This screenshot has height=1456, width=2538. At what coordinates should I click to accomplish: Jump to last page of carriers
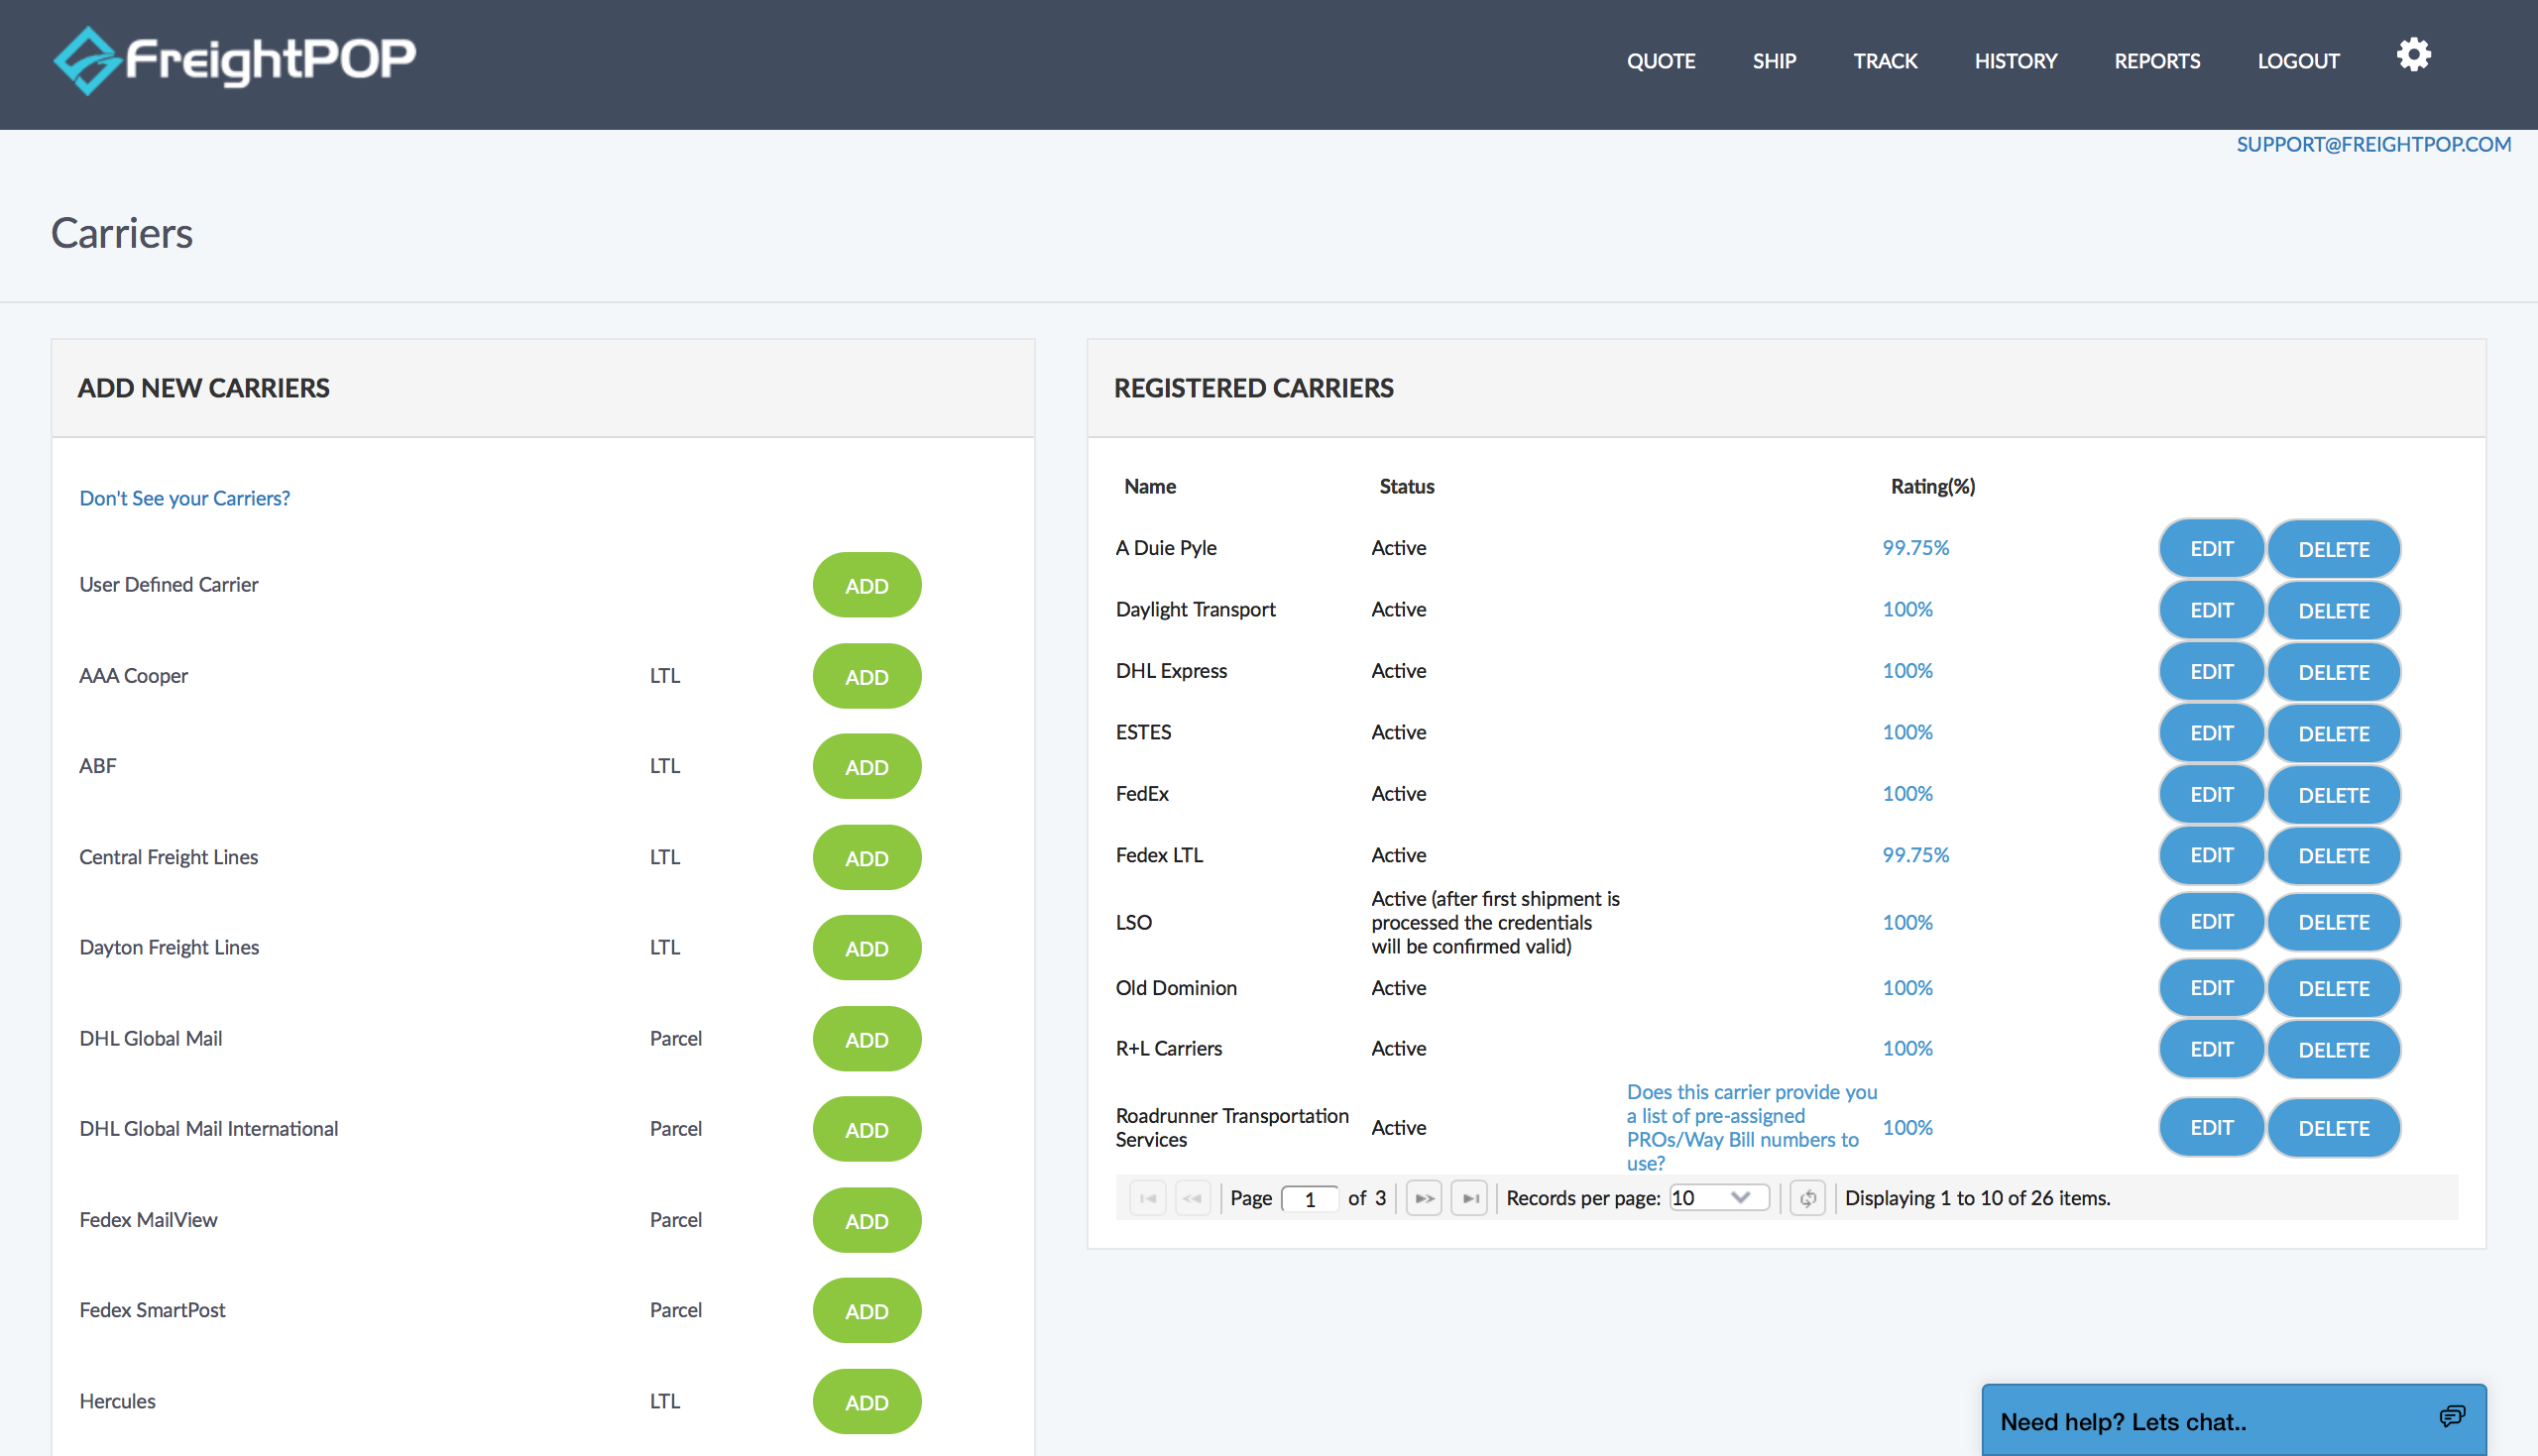coord(1469,1197)
